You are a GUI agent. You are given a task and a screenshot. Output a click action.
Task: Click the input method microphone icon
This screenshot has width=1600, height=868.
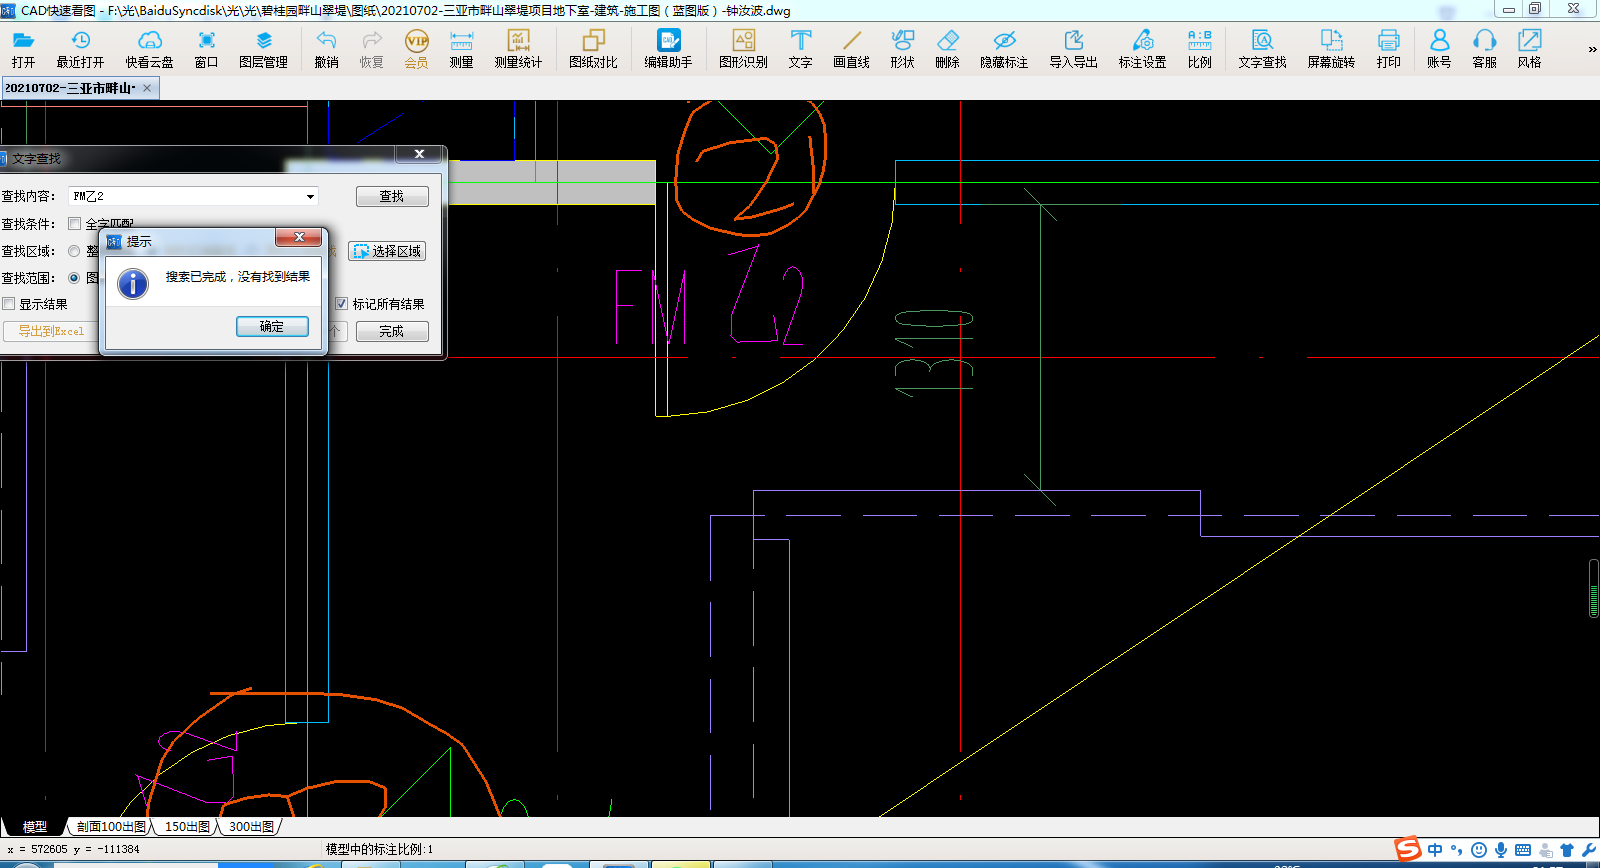point(1501,850)
